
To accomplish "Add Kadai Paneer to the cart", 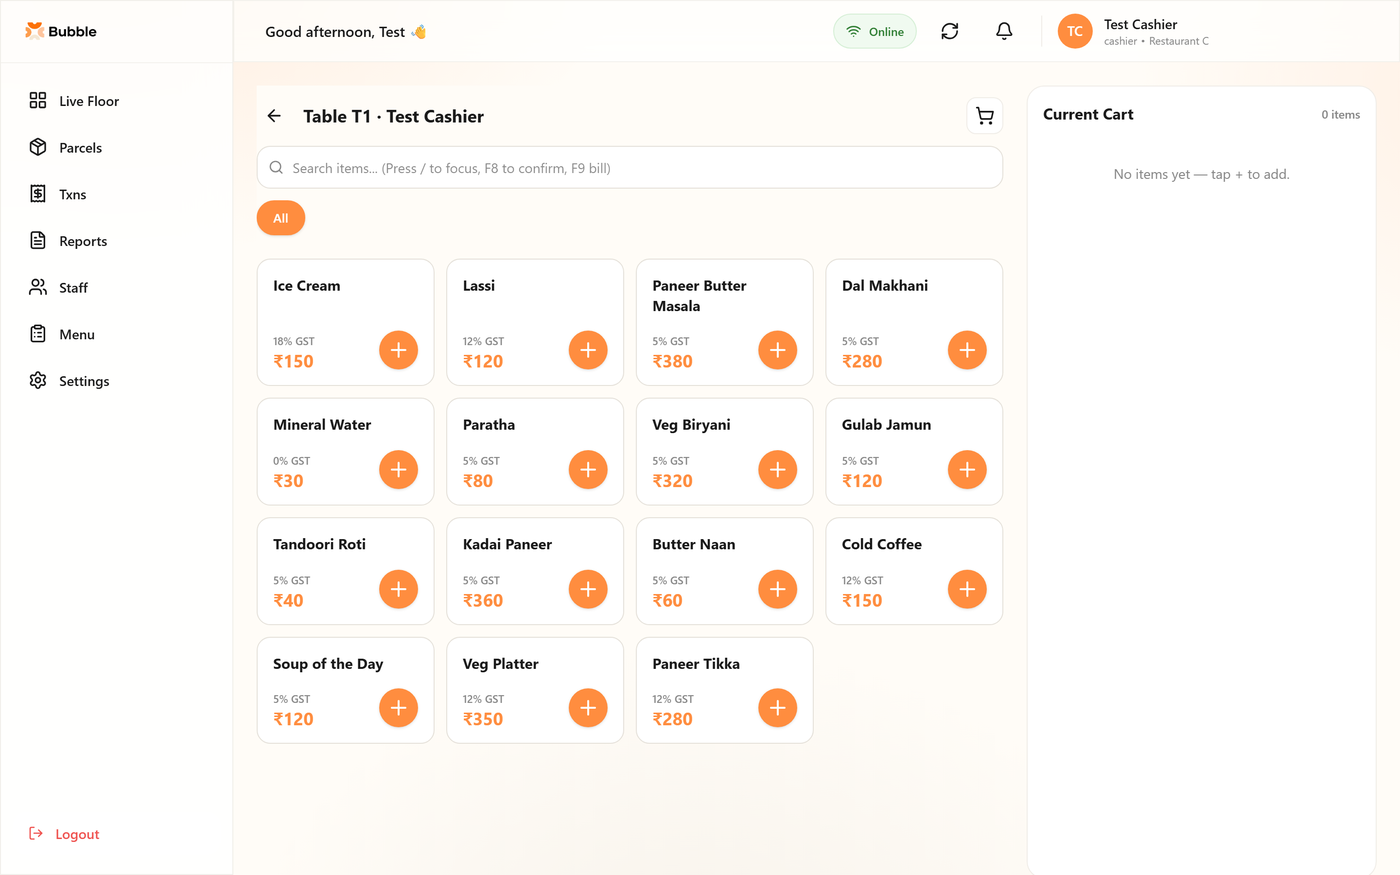I will [x=588, y=589].
